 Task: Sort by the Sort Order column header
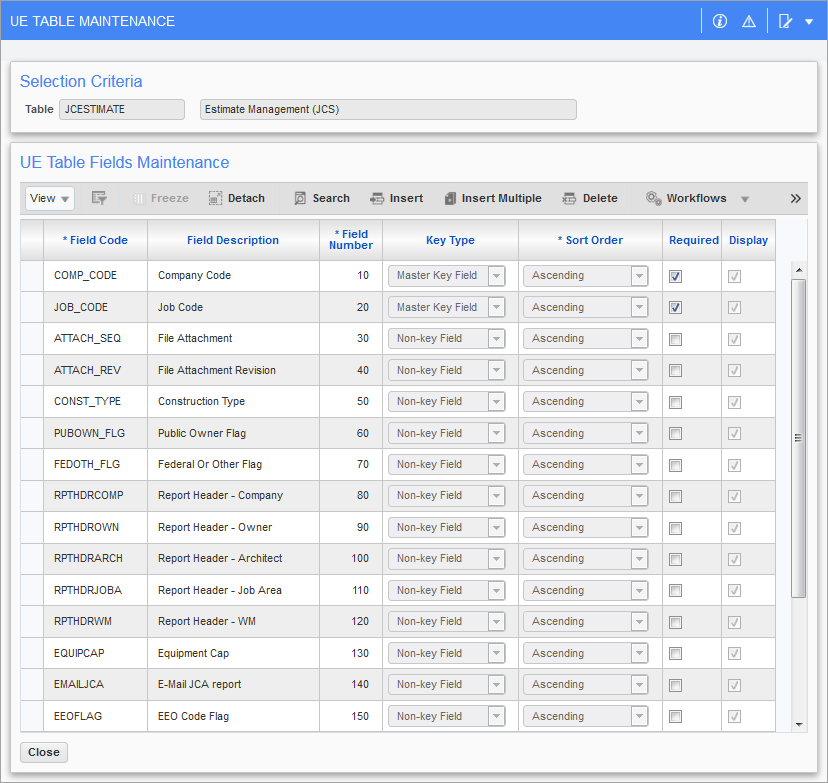tap(590, 240)
